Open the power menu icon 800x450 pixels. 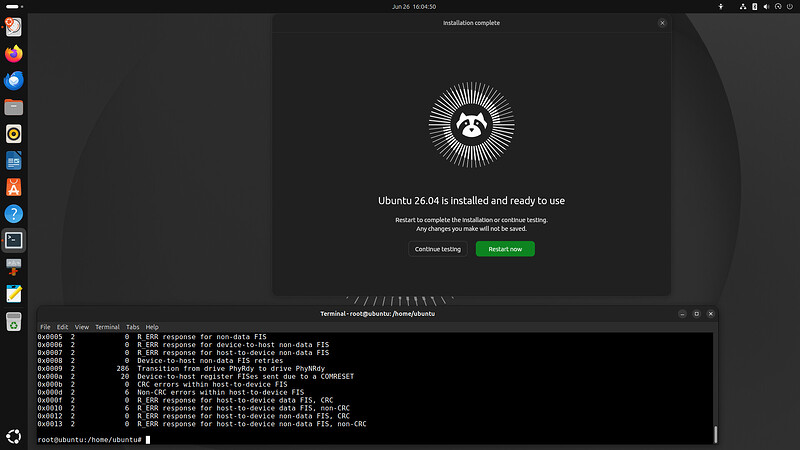point(790,7)
